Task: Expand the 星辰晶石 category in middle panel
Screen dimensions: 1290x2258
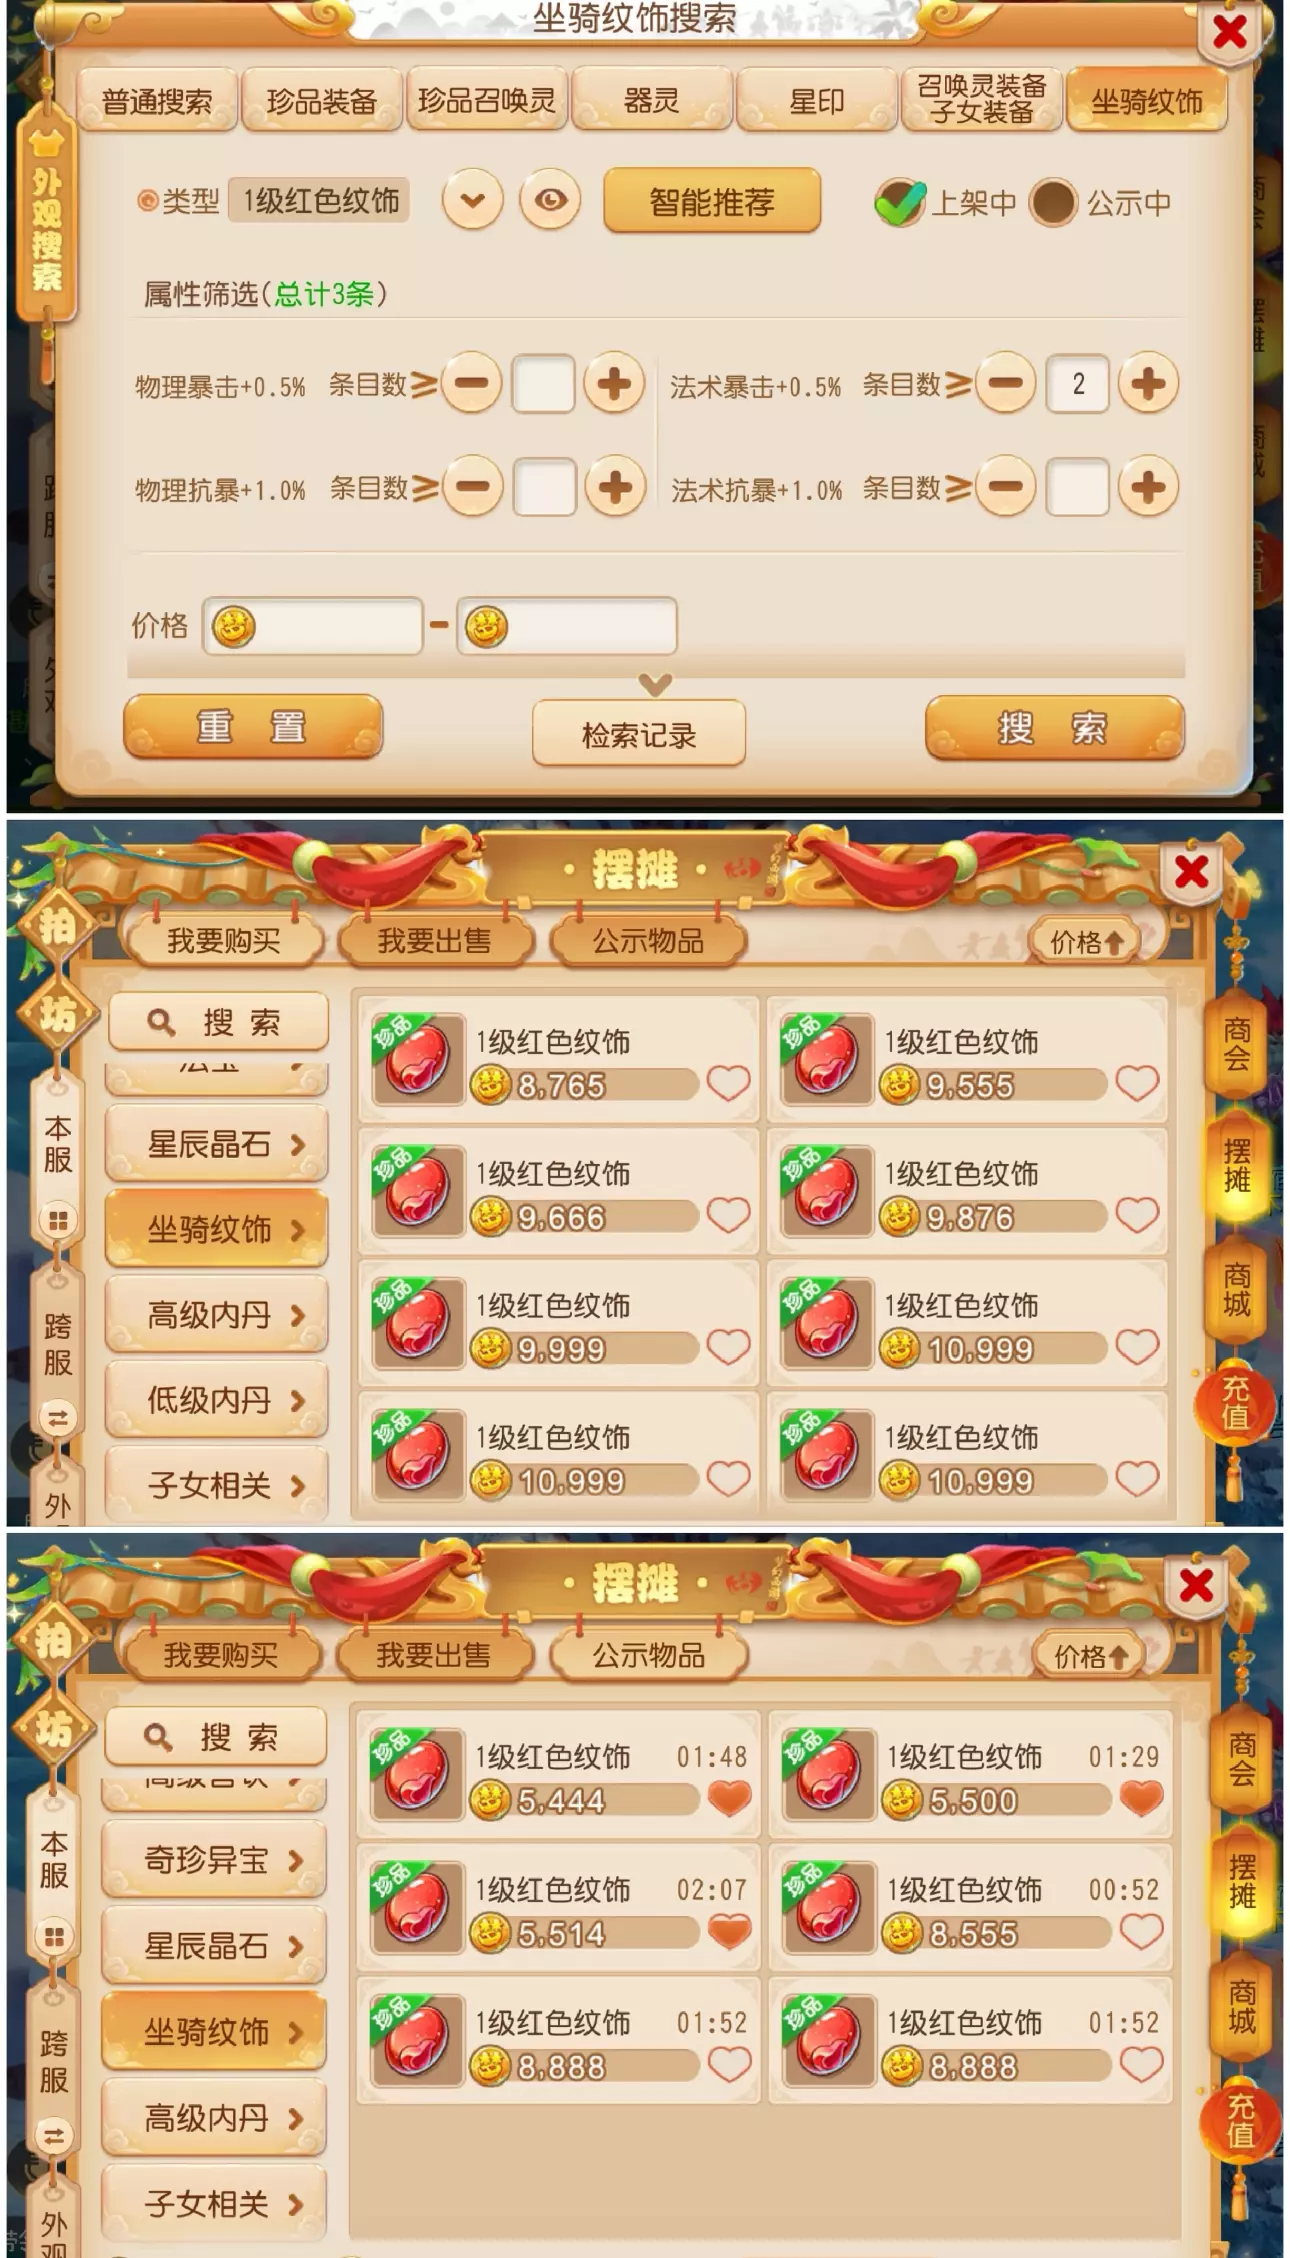Action: (x=216, y=1144)
